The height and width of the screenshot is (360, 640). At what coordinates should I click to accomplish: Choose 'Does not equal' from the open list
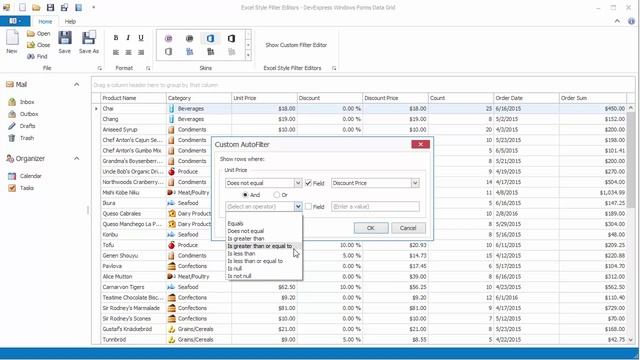246,231
